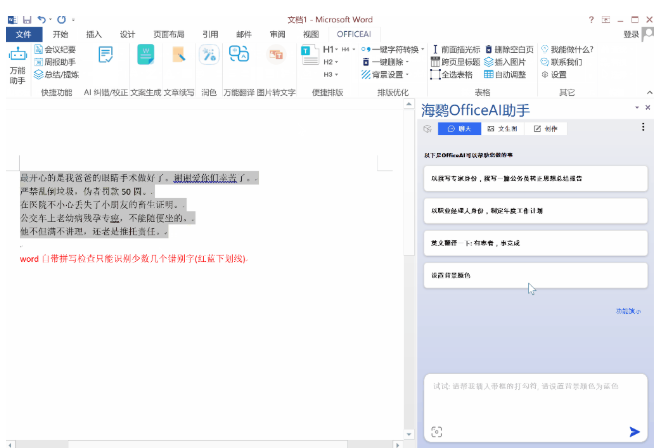Image resolution: width=654 pixels, height=448 pixels.
Task: Close the 海鹦OfficeAI助手 task pane
Action: coord(648,108)
